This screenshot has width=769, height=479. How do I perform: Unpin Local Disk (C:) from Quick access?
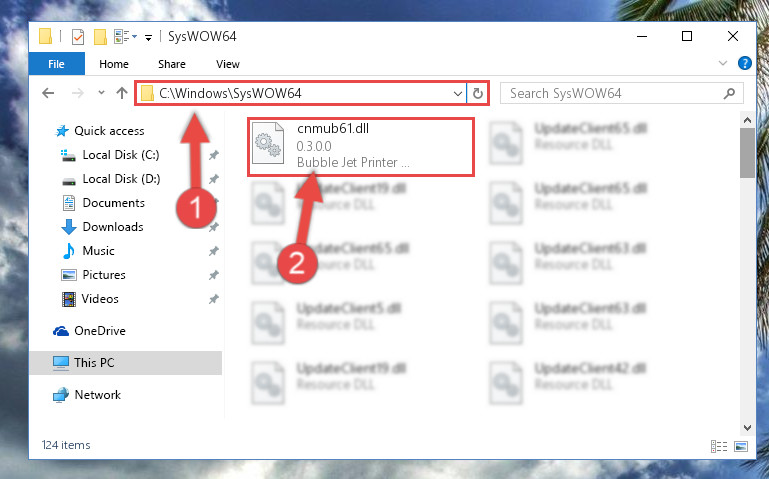tap(213, 155)
